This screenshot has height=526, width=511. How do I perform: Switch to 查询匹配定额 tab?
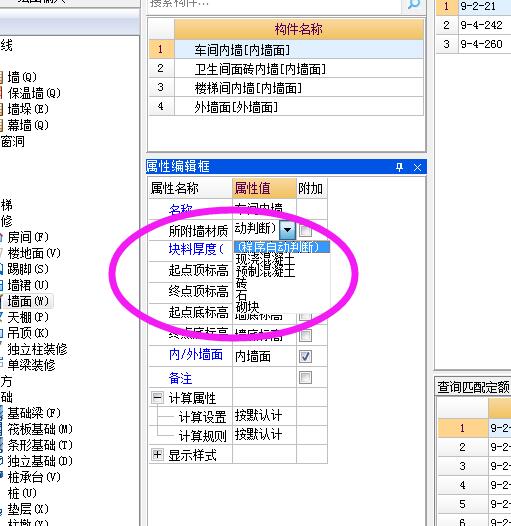tap(473, 387)
